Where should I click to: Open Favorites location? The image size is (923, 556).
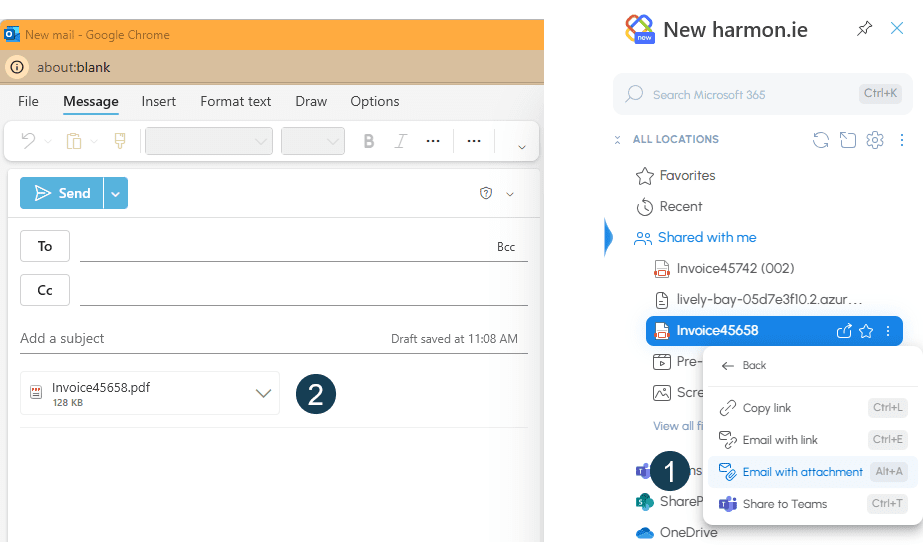(x=675, y=175)
